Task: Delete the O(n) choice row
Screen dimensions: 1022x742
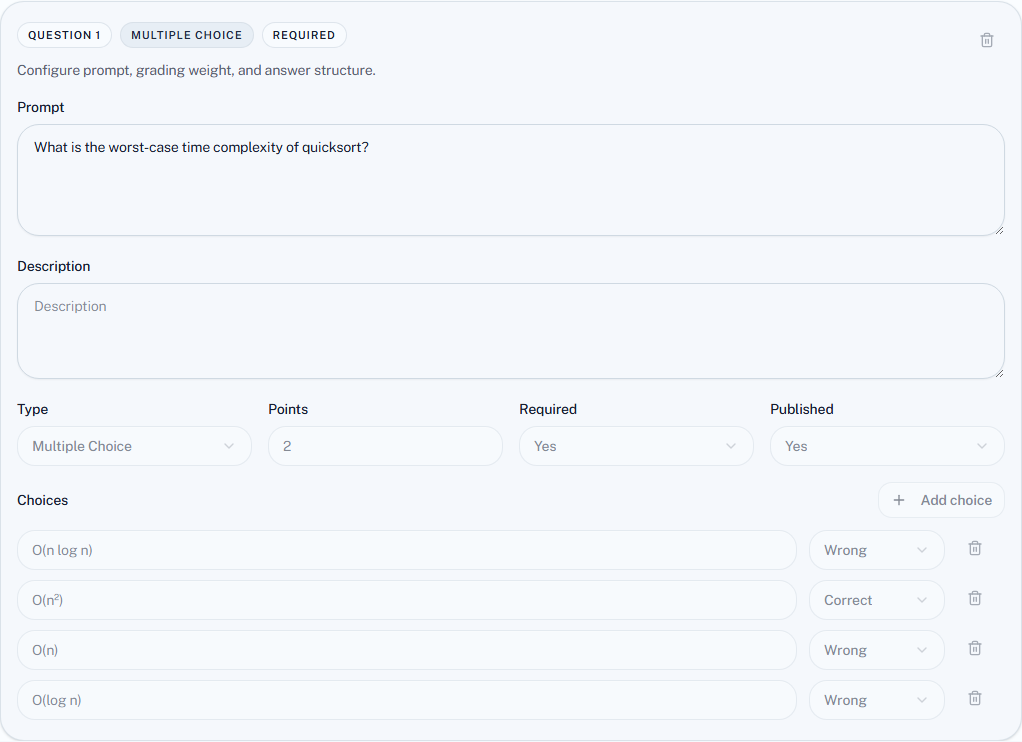Action: (974, 648)
